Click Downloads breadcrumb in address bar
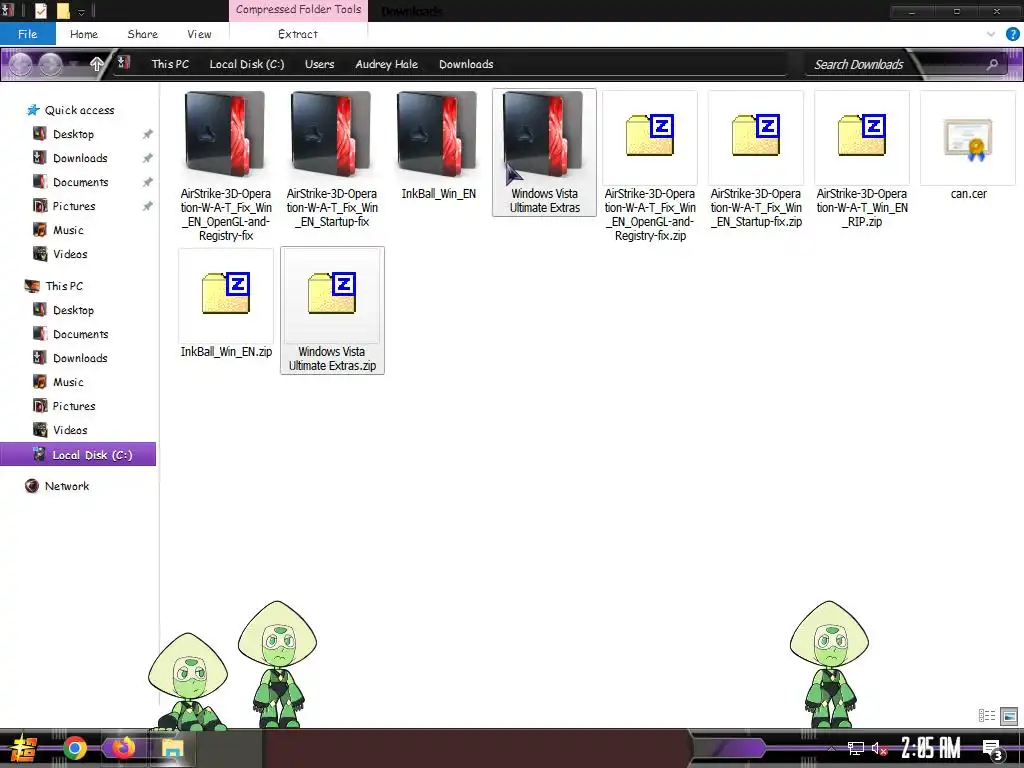The height and width of the screenshot is (768, 1024). coord(466,64)
